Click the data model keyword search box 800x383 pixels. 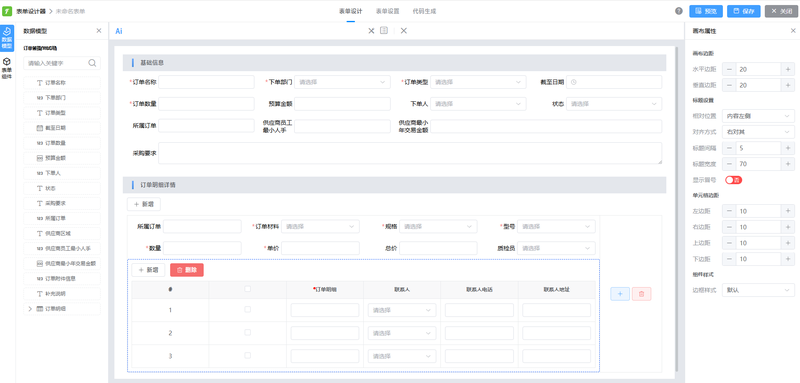(x=62, y=63)
